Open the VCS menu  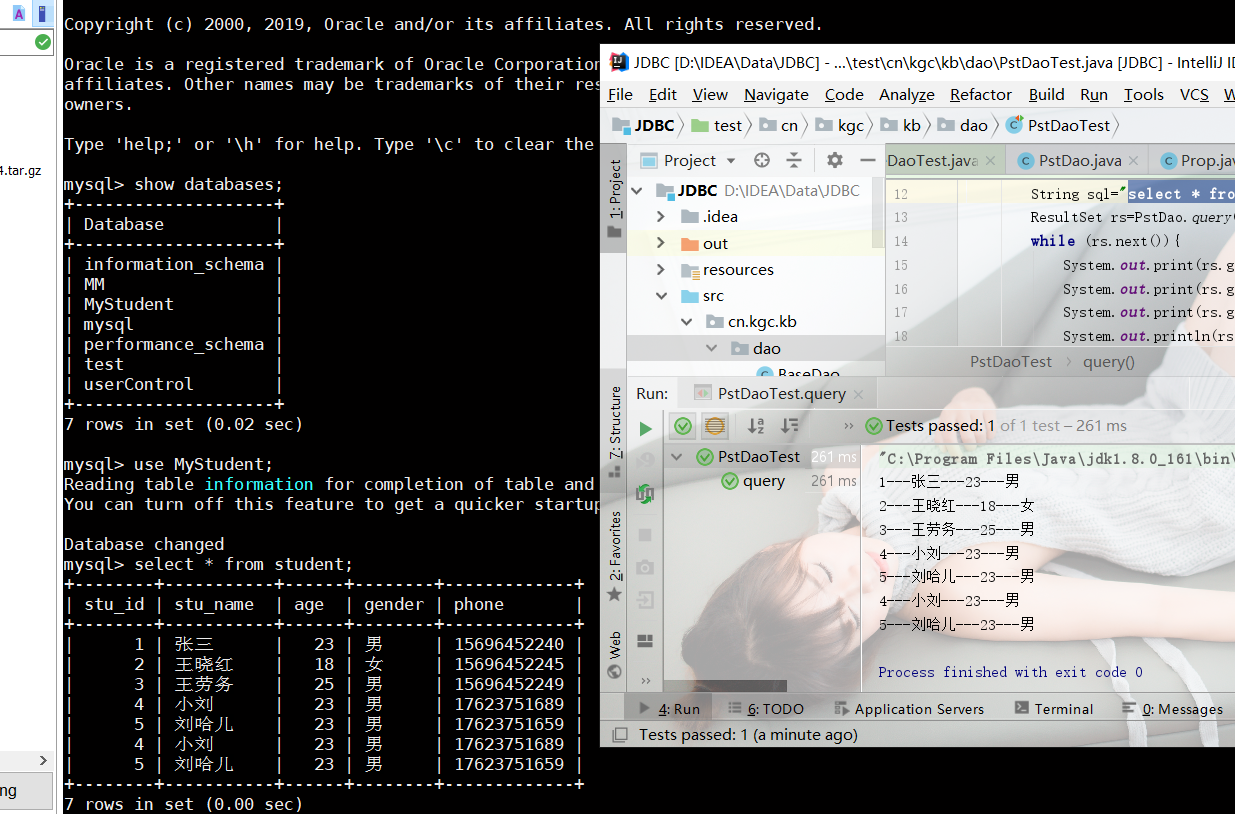1194,94
